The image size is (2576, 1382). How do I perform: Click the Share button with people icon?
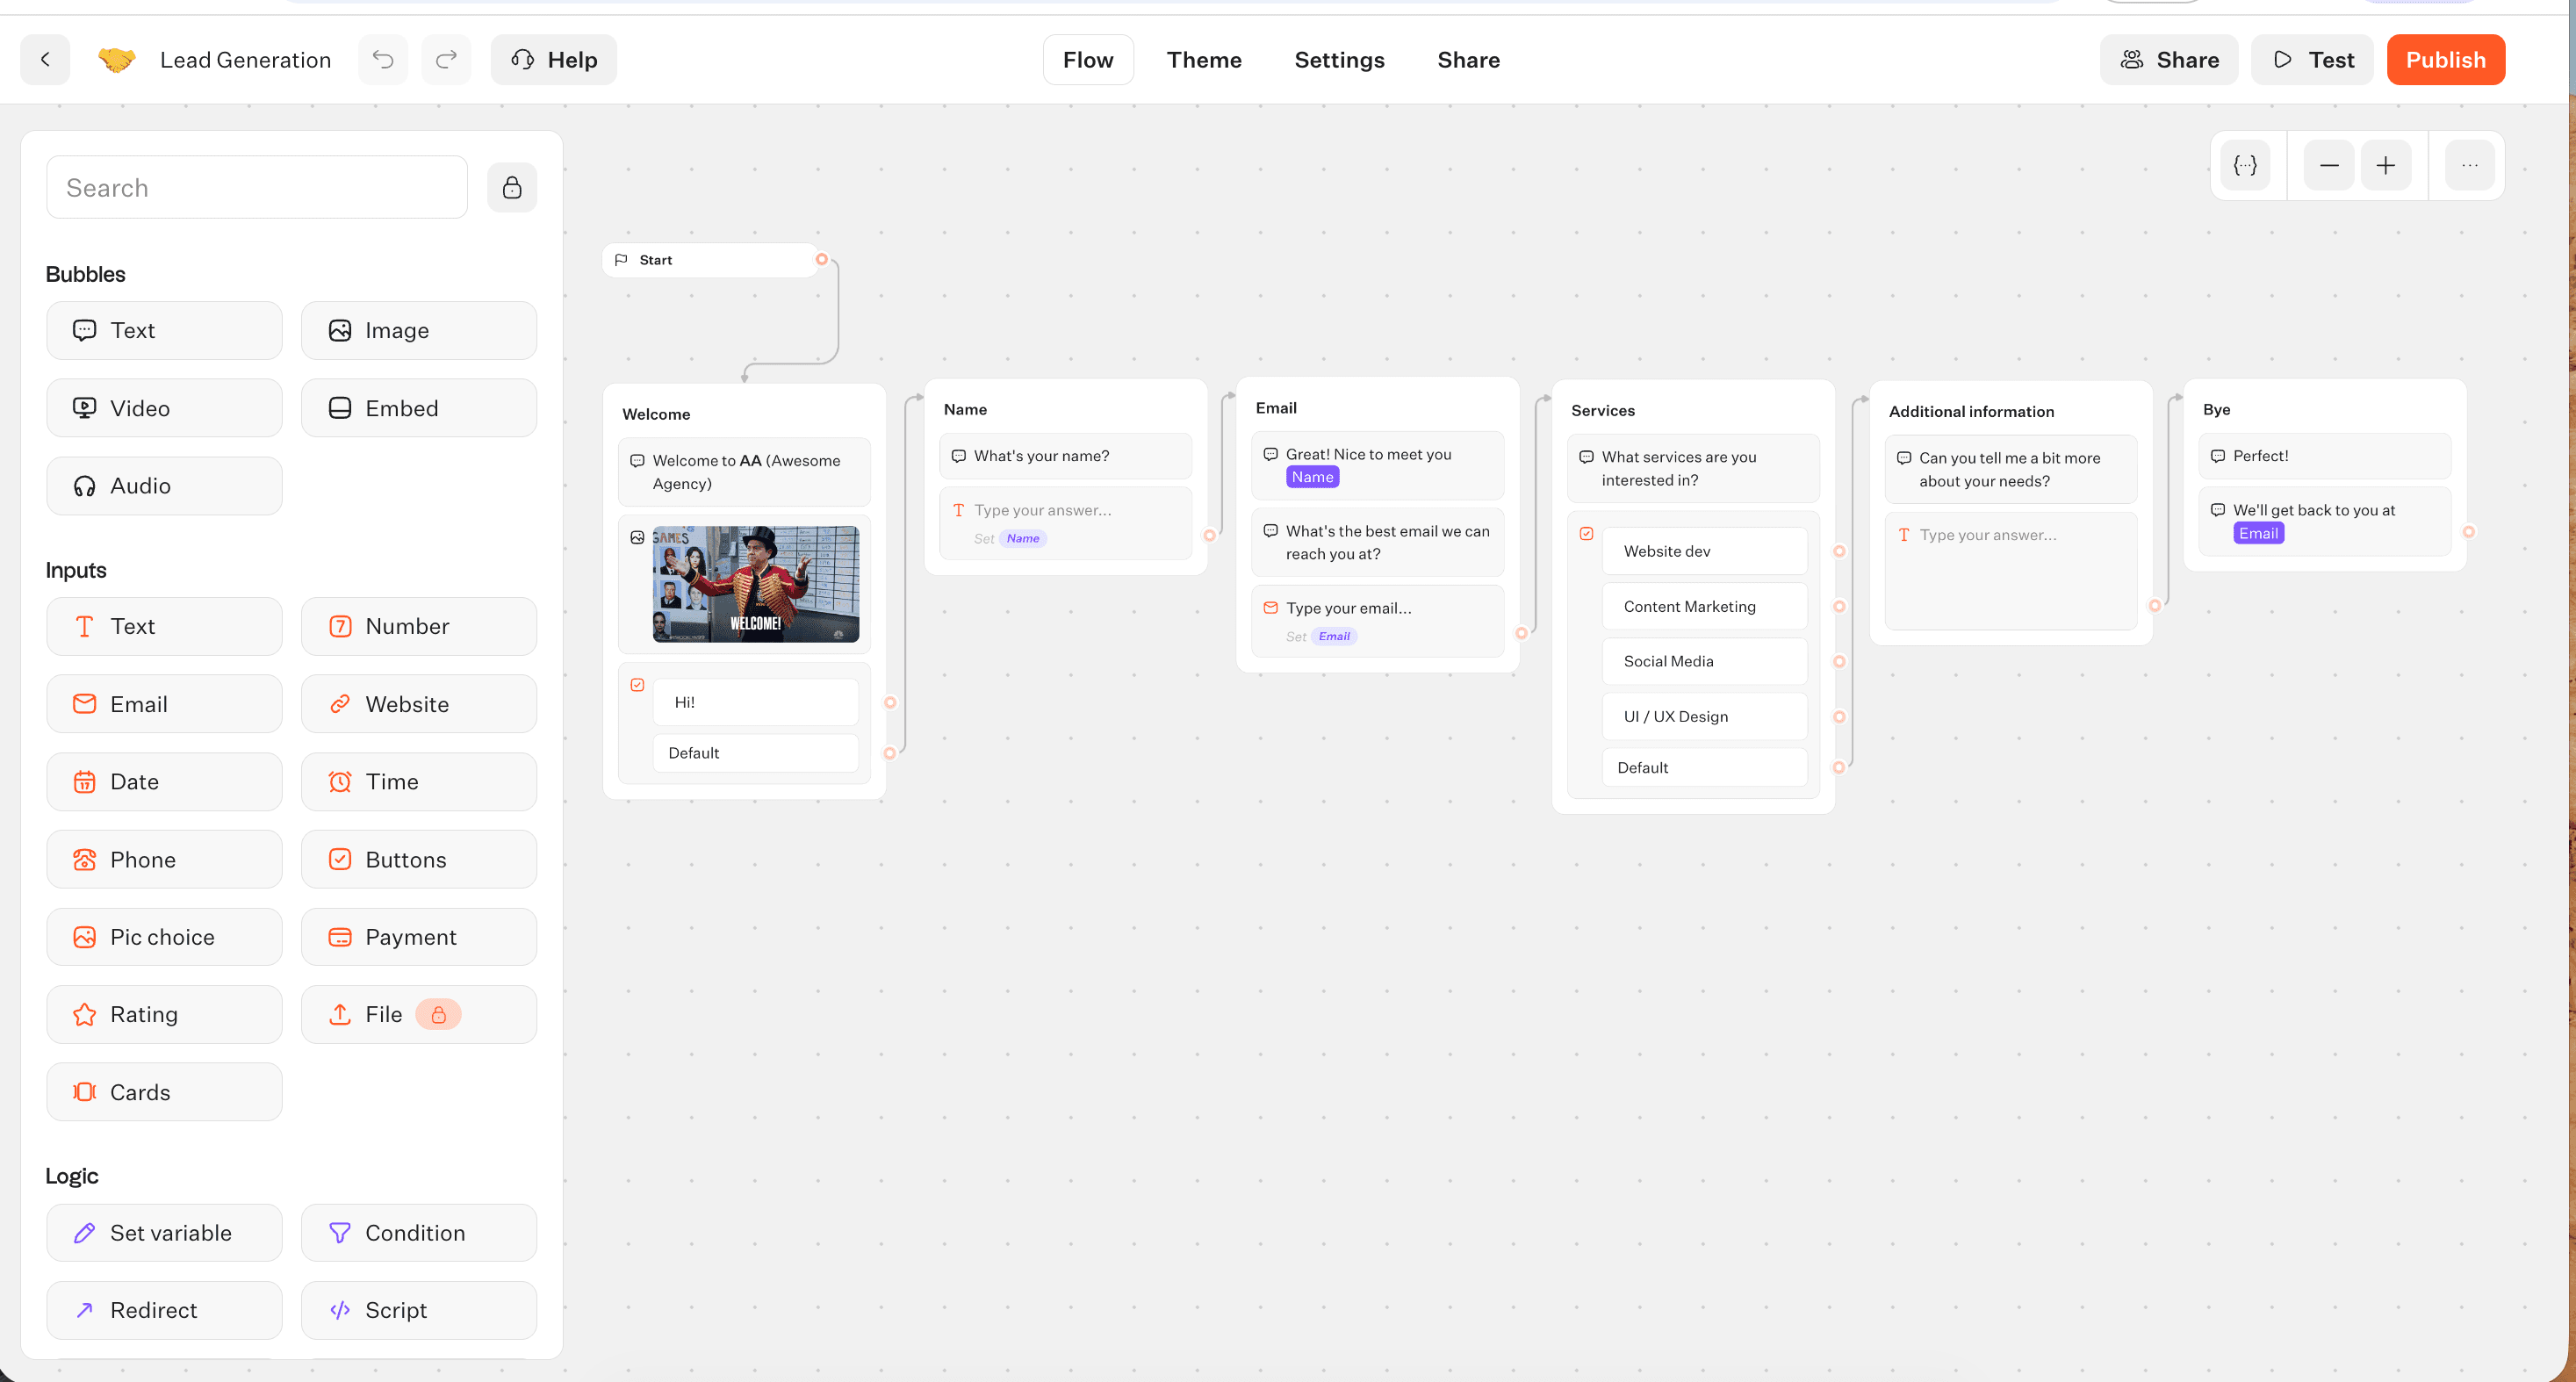click(x=2169, y=60)
